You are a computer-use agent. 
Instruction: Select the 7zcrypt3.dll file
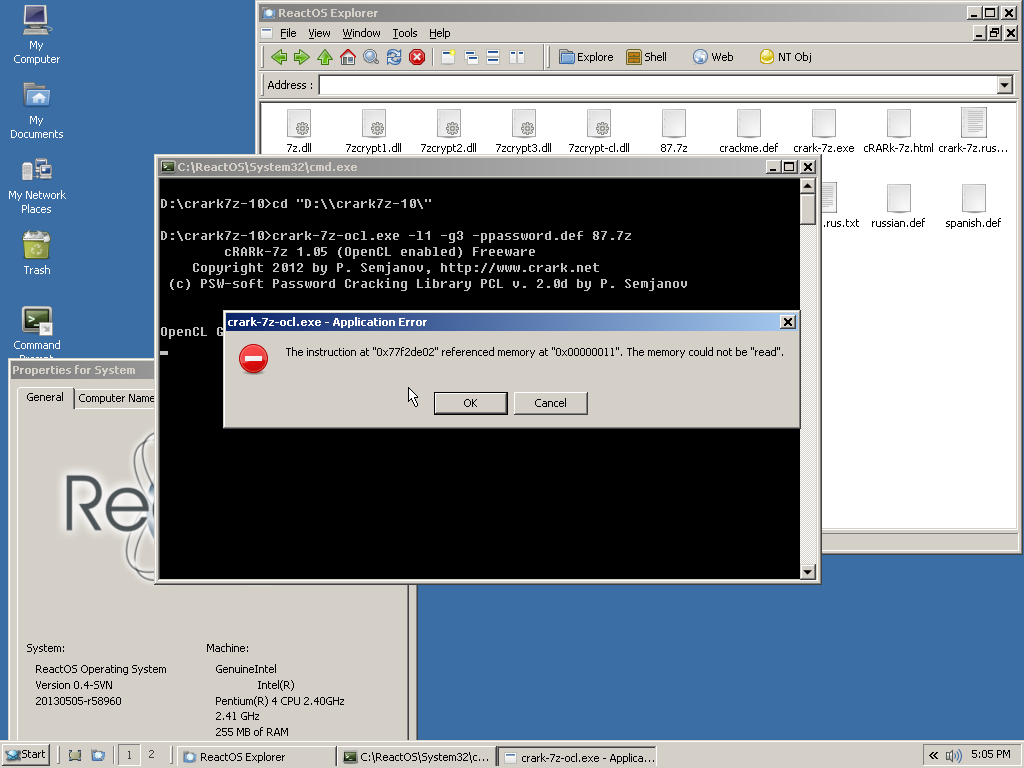[x=524, y=131]
